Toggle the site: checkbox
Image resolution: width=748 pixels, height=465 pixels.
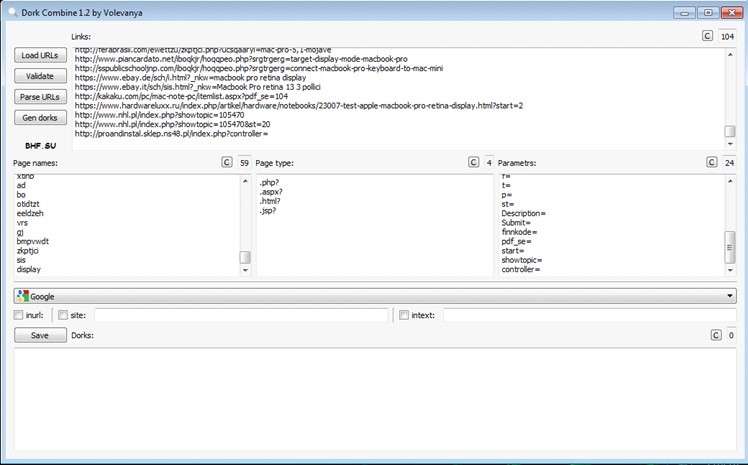tap(64, 316)
